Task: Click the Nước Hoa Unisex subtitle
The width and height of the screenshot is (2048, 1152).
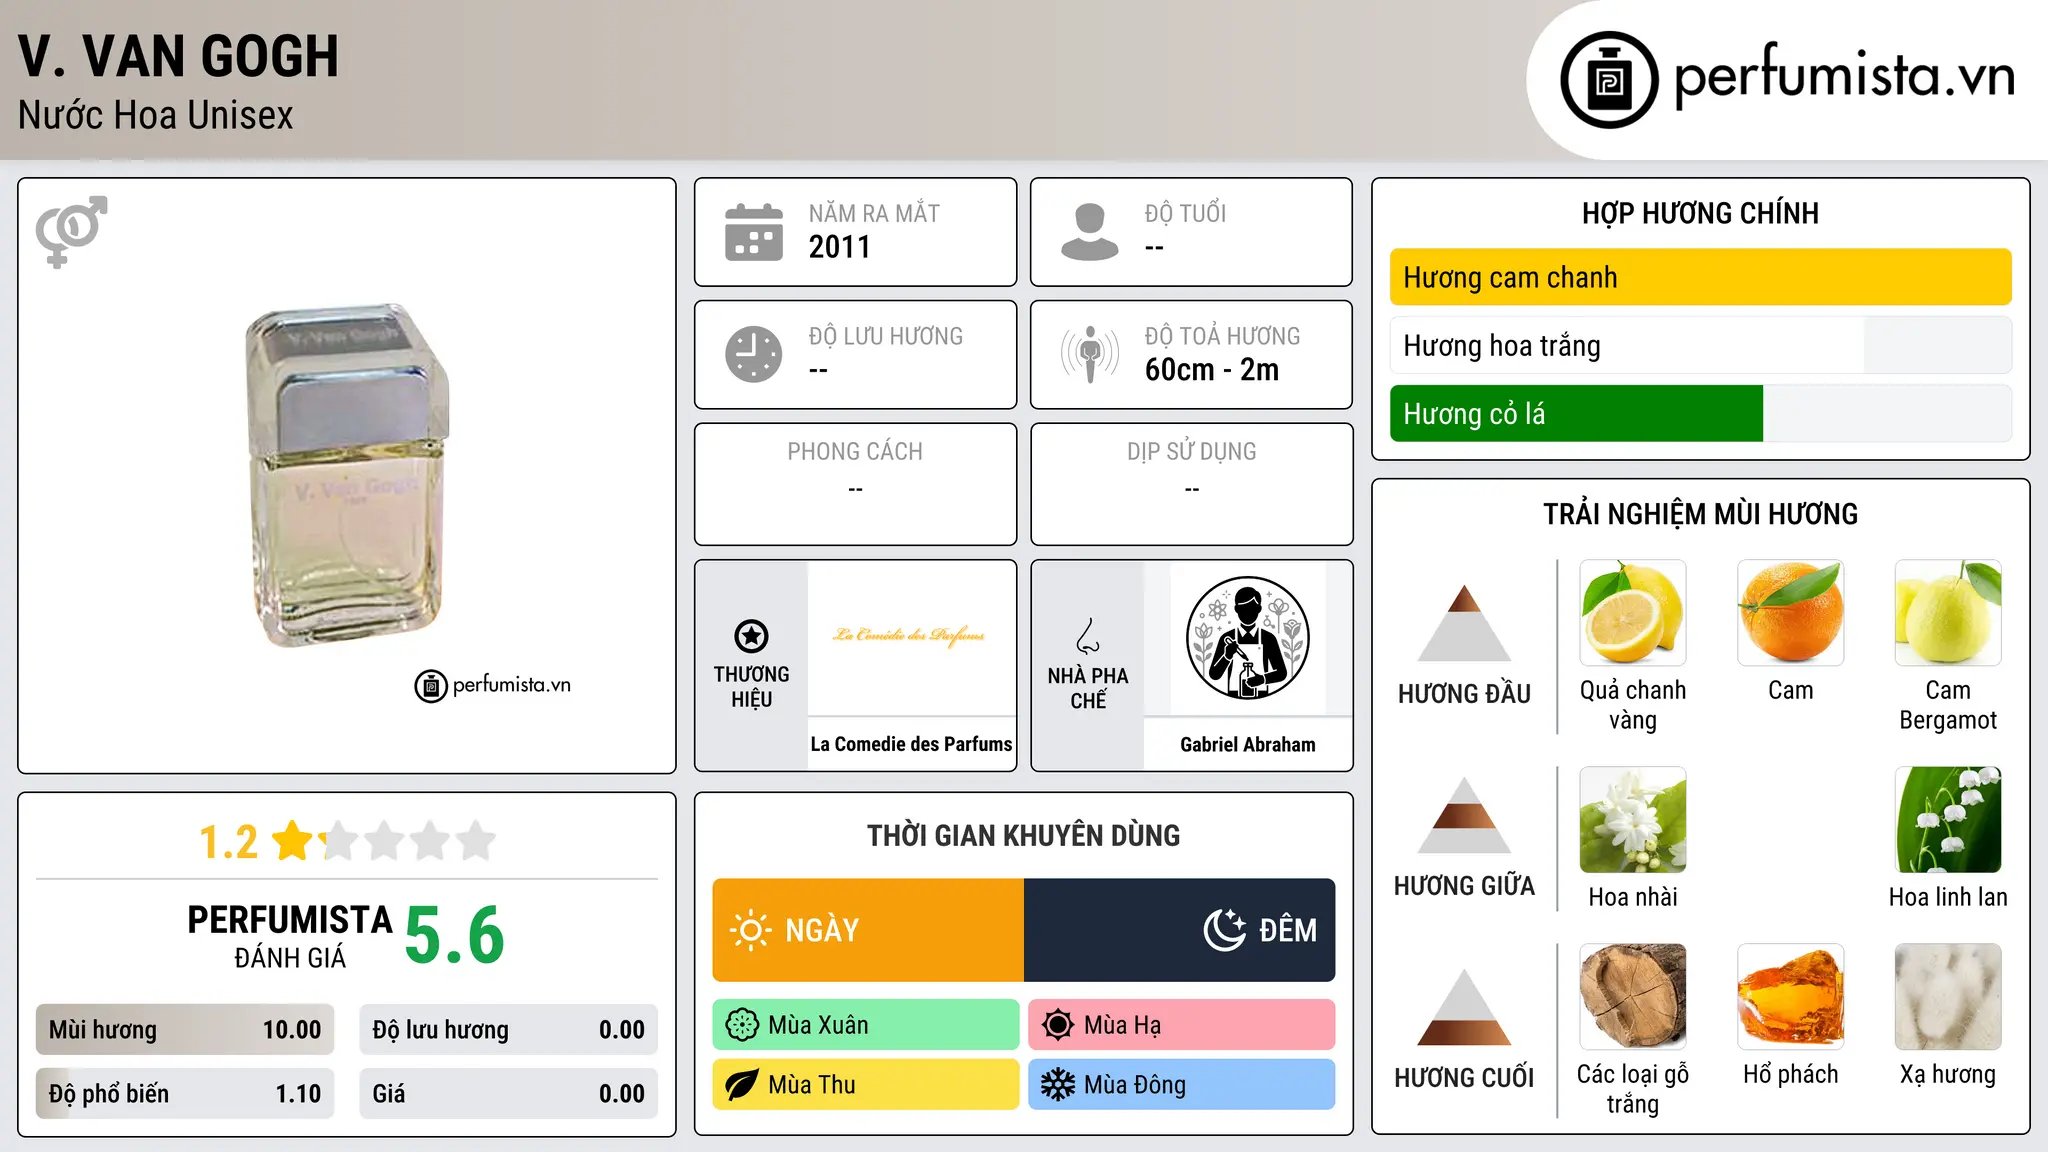Action: [156, 116]
